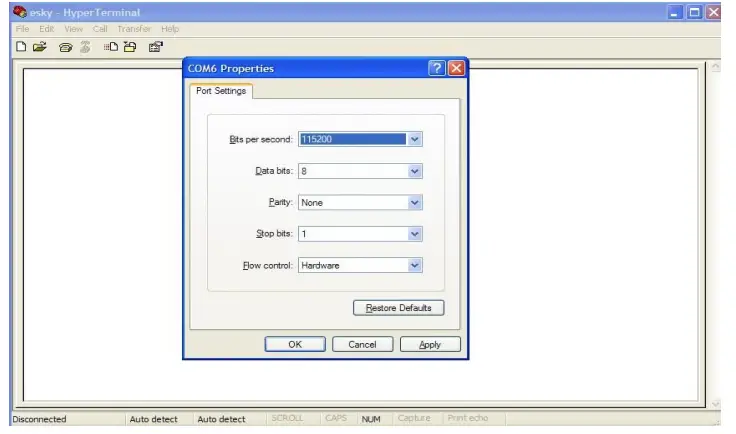Screen dimensions: 736x434
Task: Click the Capture status bar indicator
Action: pos(414,418)
